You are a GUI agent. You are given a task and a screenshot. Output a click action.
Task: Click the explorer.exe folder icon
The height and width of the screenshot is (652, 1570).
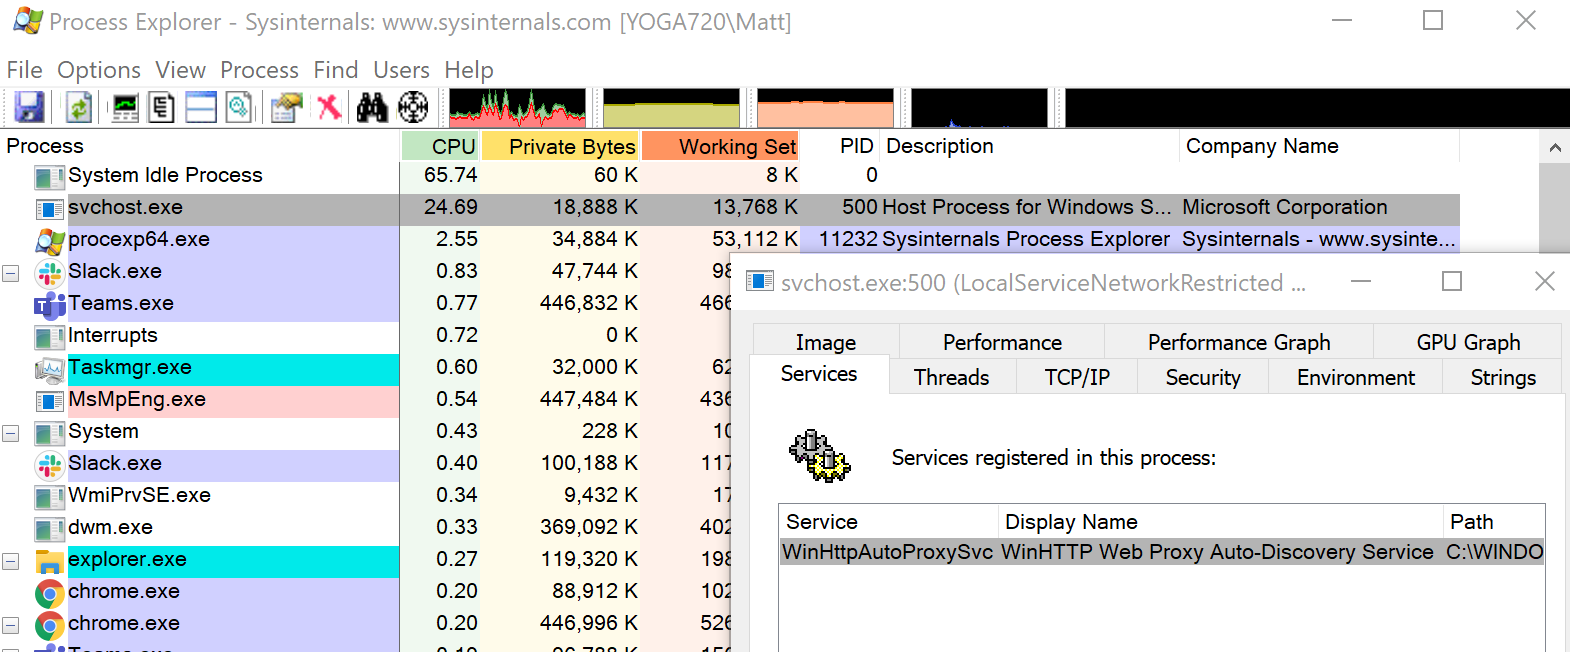click(49, 561)
